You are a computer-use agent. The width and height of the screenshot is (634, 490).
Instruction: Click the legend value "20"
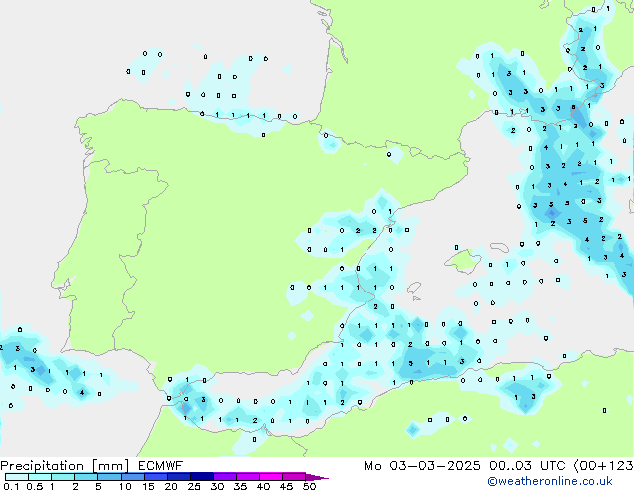pyautogui.click(x=171, y=486)
